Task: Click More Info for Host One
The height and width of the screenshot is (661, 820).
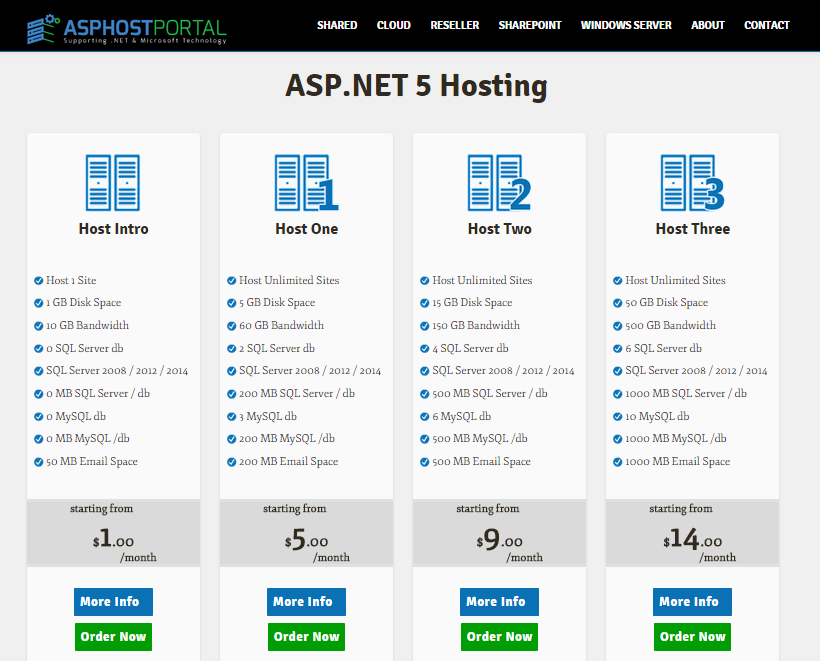Action: pyautogui.click(x=306, y=601)
